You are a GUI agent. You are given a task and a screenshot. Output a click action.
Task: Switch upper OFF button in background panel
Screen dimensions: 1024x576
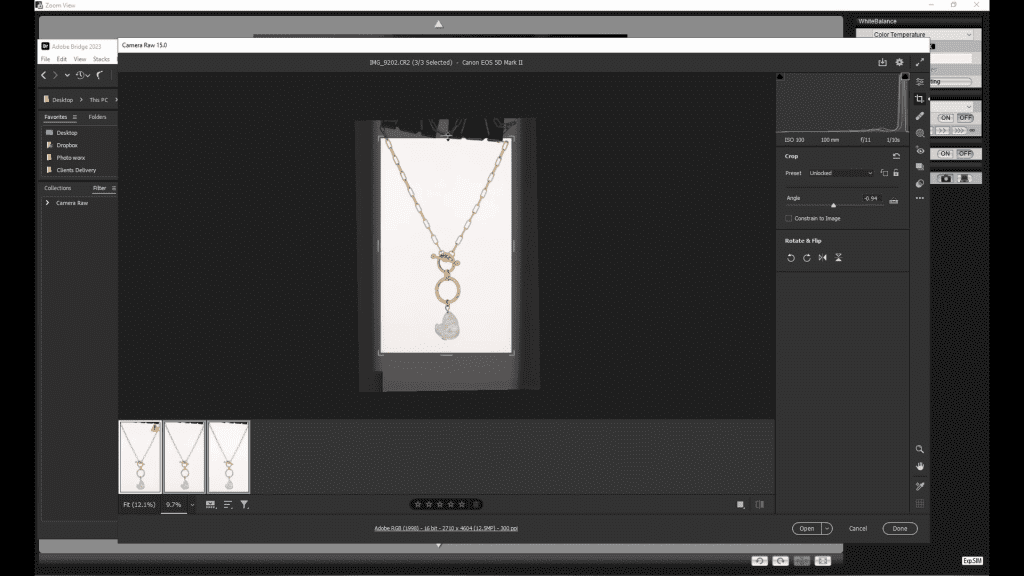(965, 118)
